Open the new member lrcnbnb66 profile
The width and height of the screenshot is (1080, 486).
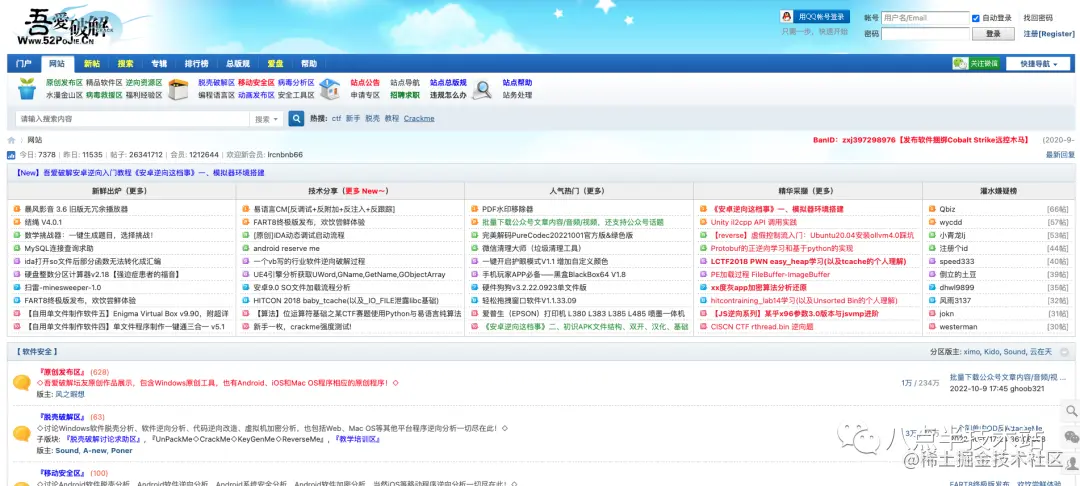[284, 155]
